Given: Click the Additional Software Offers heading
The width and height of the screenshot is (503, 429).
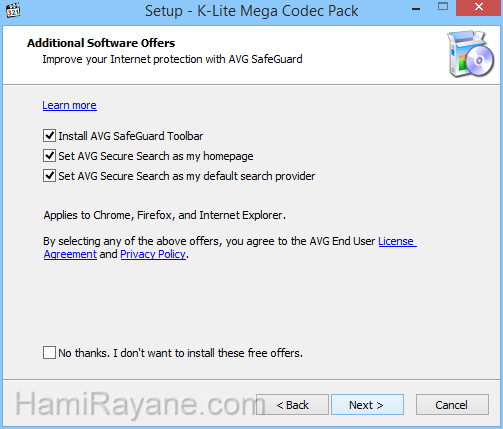Looking at the screenshot, I should pos(101,43).
